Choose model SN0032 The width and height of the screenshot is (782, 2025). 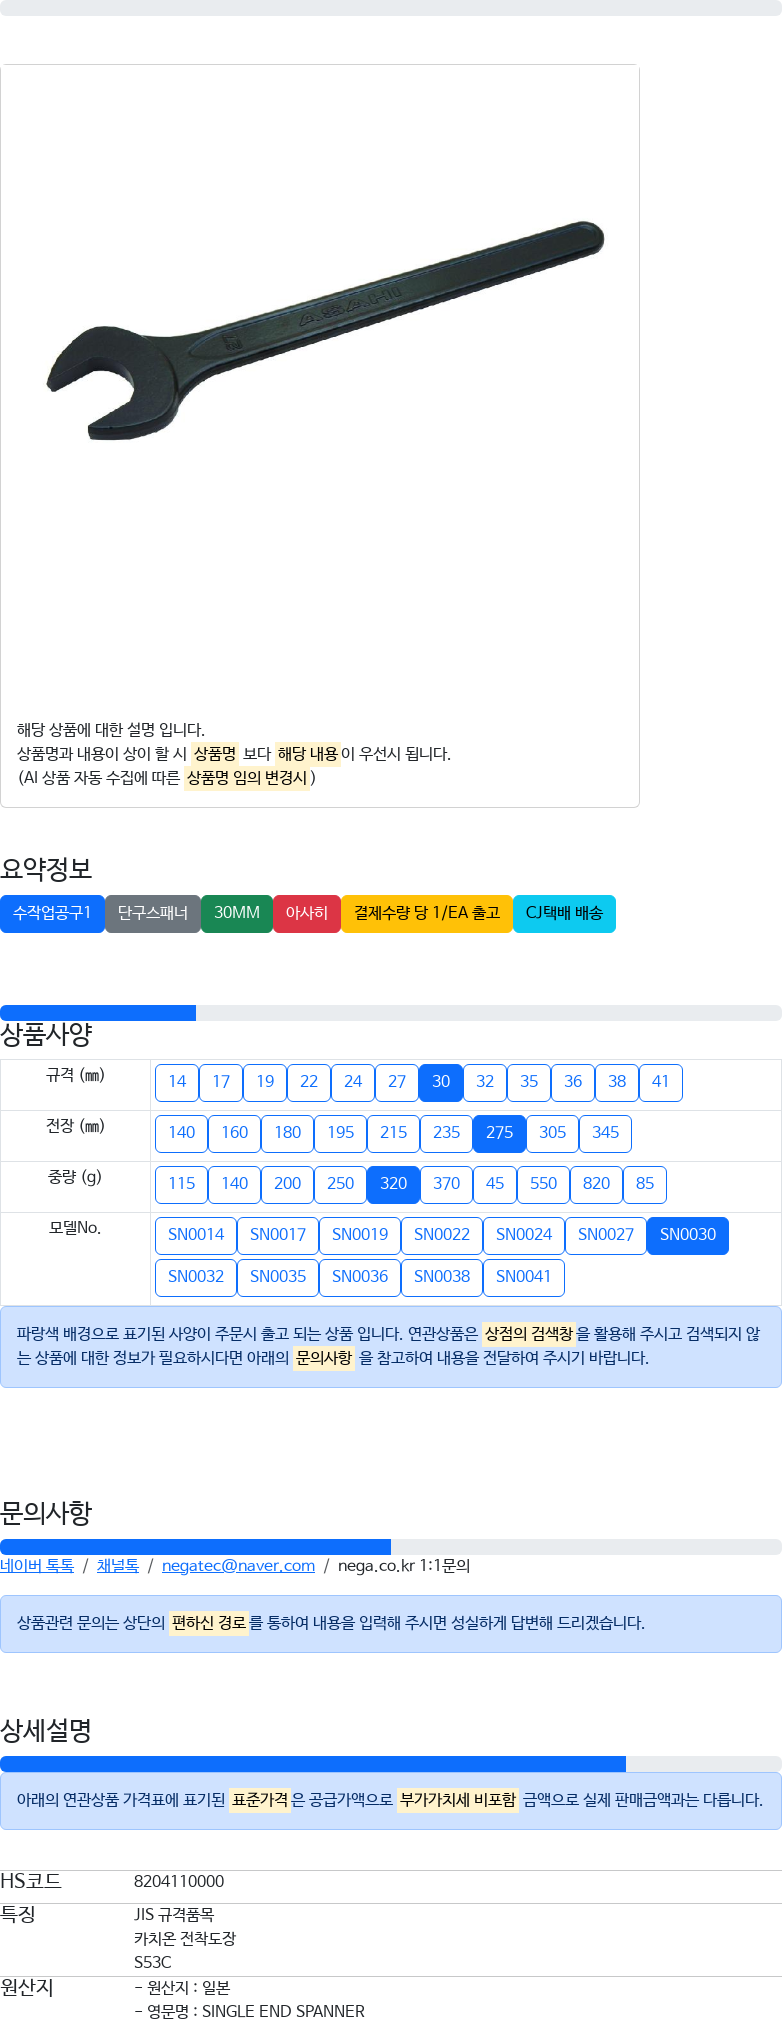coord(196,1277)
